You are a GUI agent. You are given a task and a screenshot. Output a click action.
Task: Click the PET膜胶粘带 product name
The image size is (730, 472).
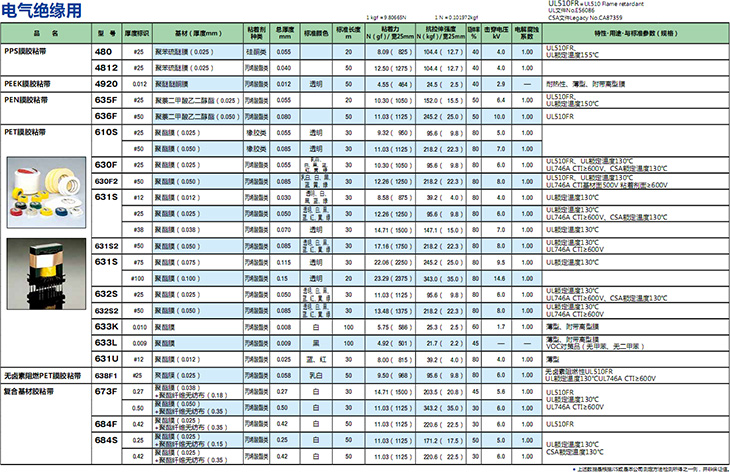25,132
